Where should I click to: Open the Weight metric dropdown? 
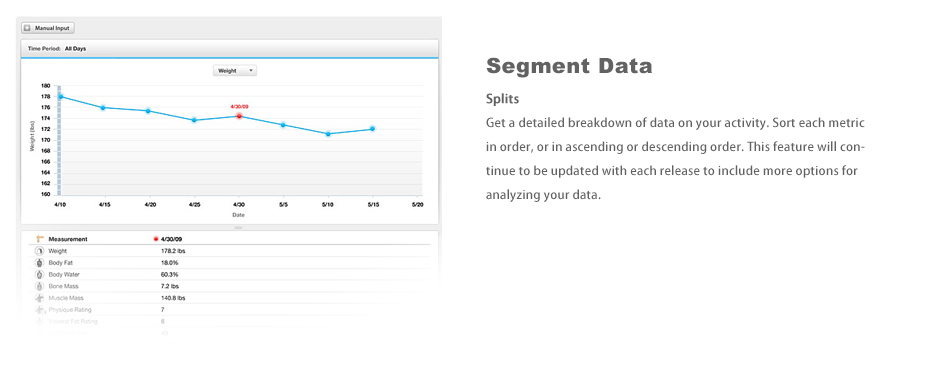click(x=235, y=70)
